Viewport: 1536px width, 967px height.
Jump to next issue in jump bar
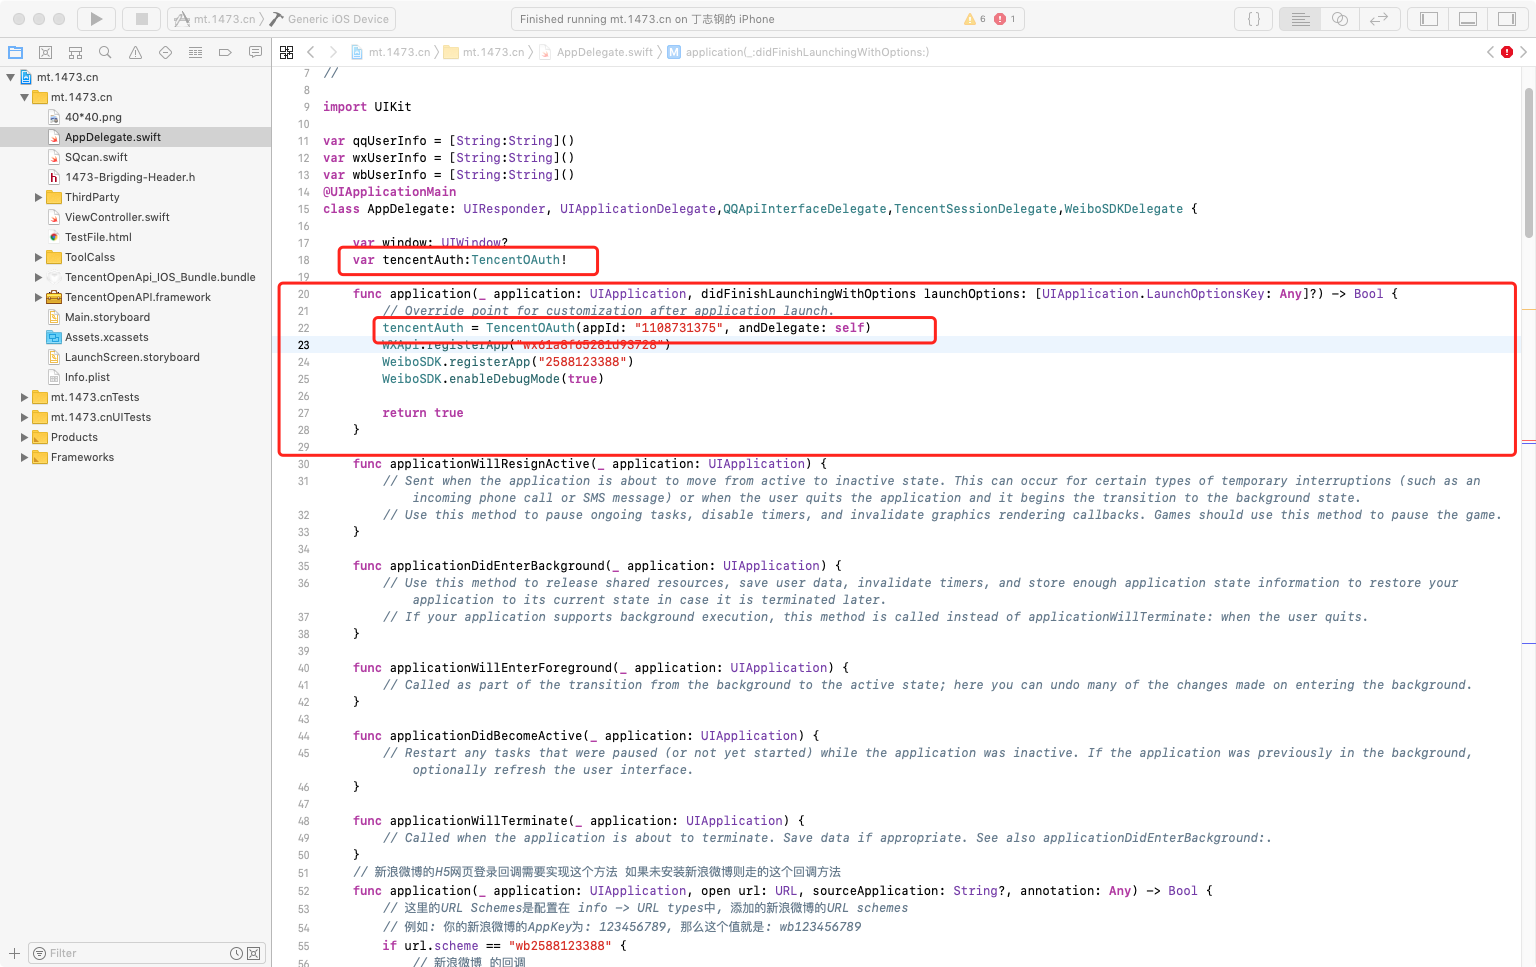(1523, 52)
